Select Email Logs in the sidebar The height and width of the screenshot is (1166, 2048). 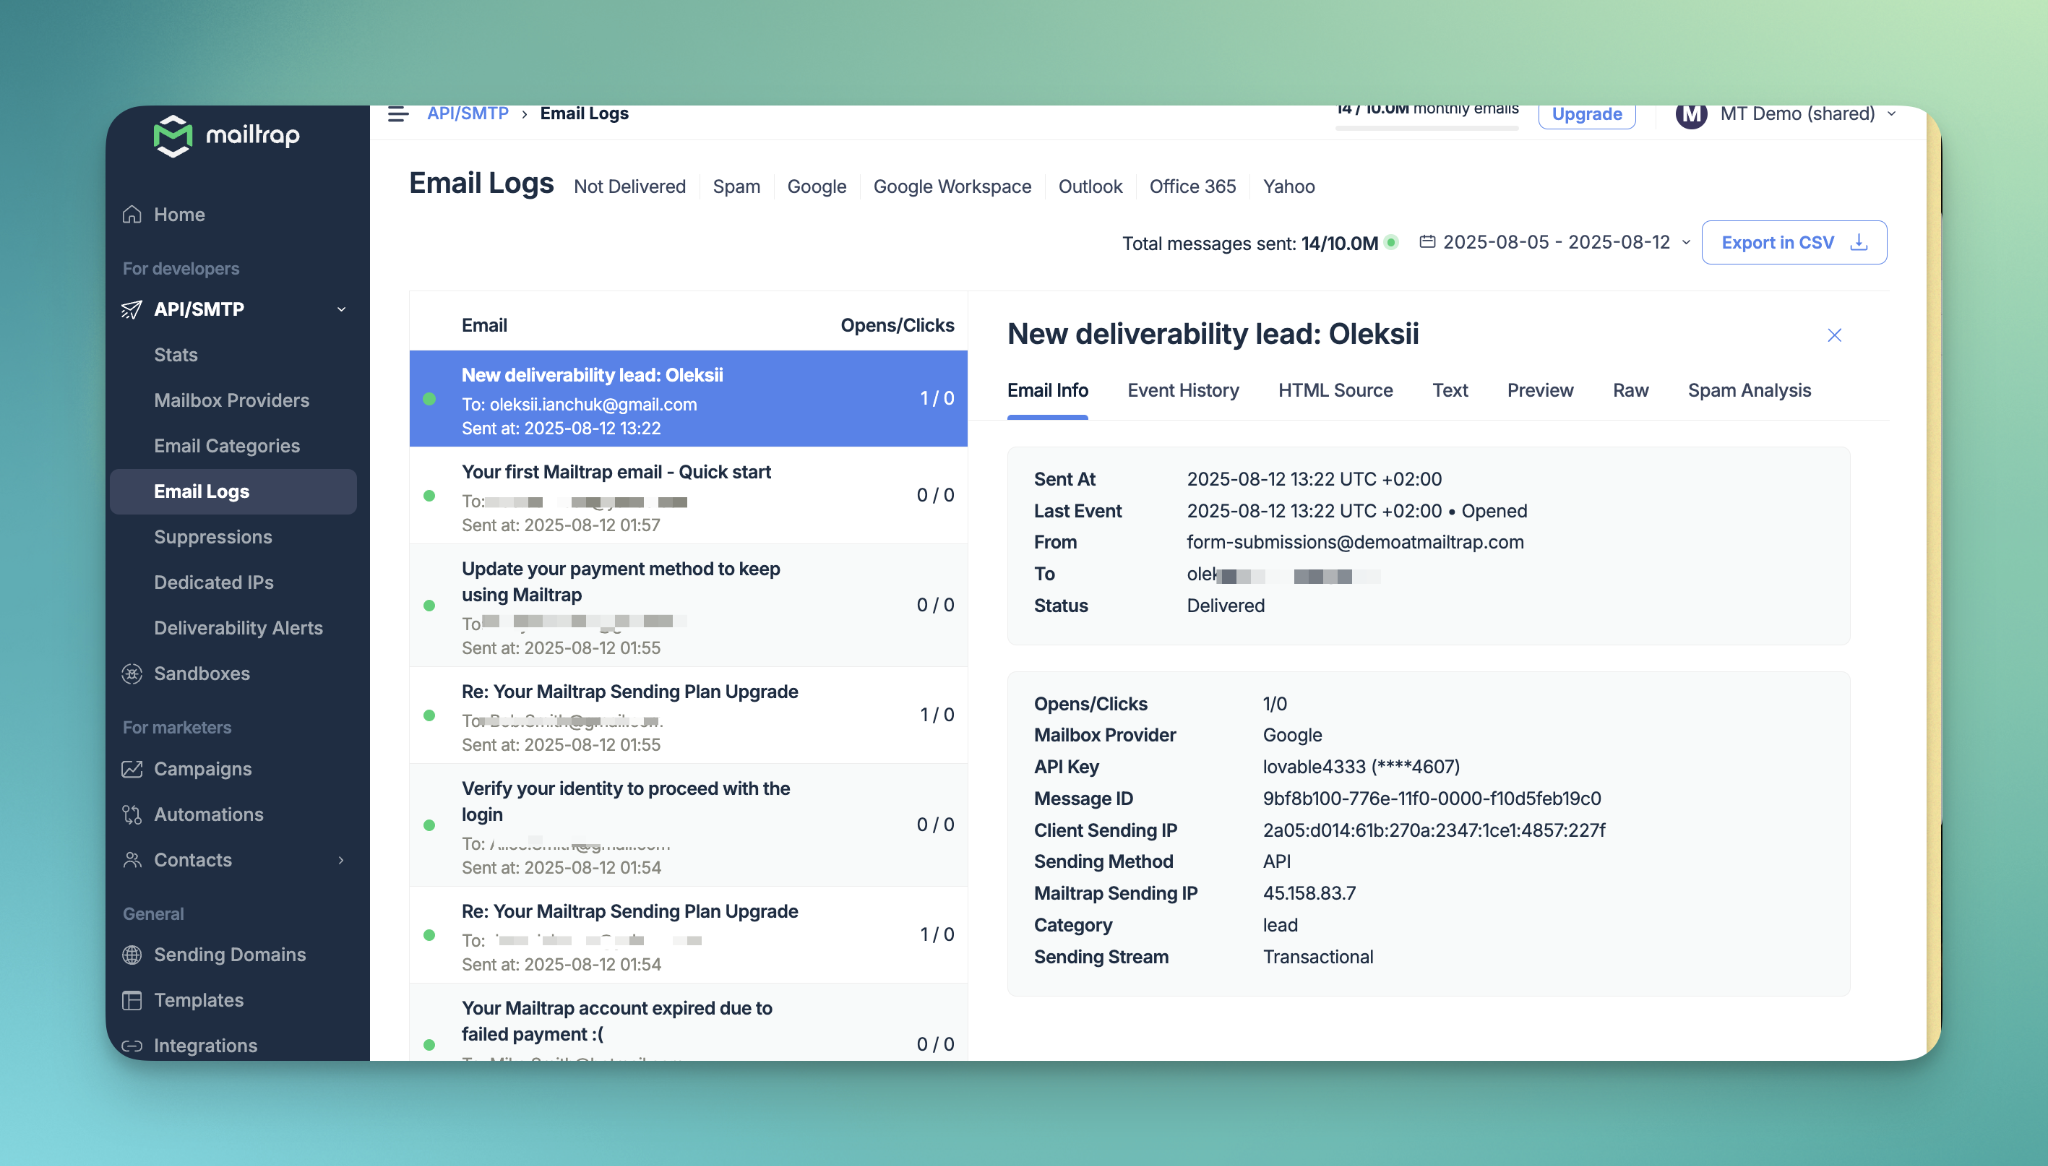coord(233,492)
